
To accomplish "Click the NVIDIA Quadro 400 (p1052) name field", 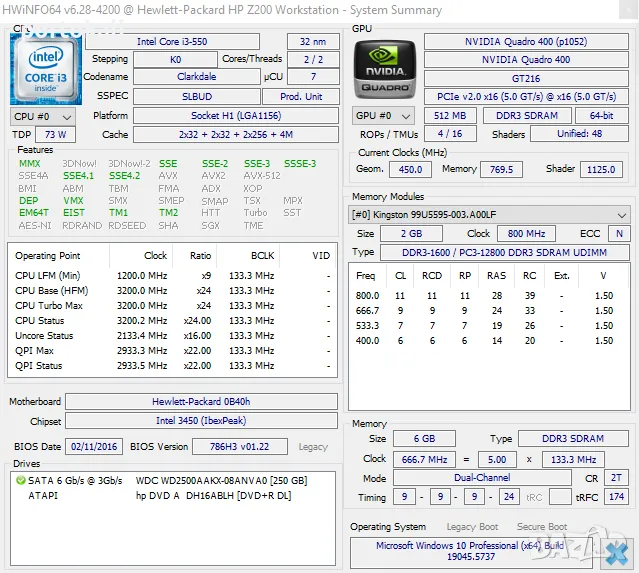I will point(526,42).
